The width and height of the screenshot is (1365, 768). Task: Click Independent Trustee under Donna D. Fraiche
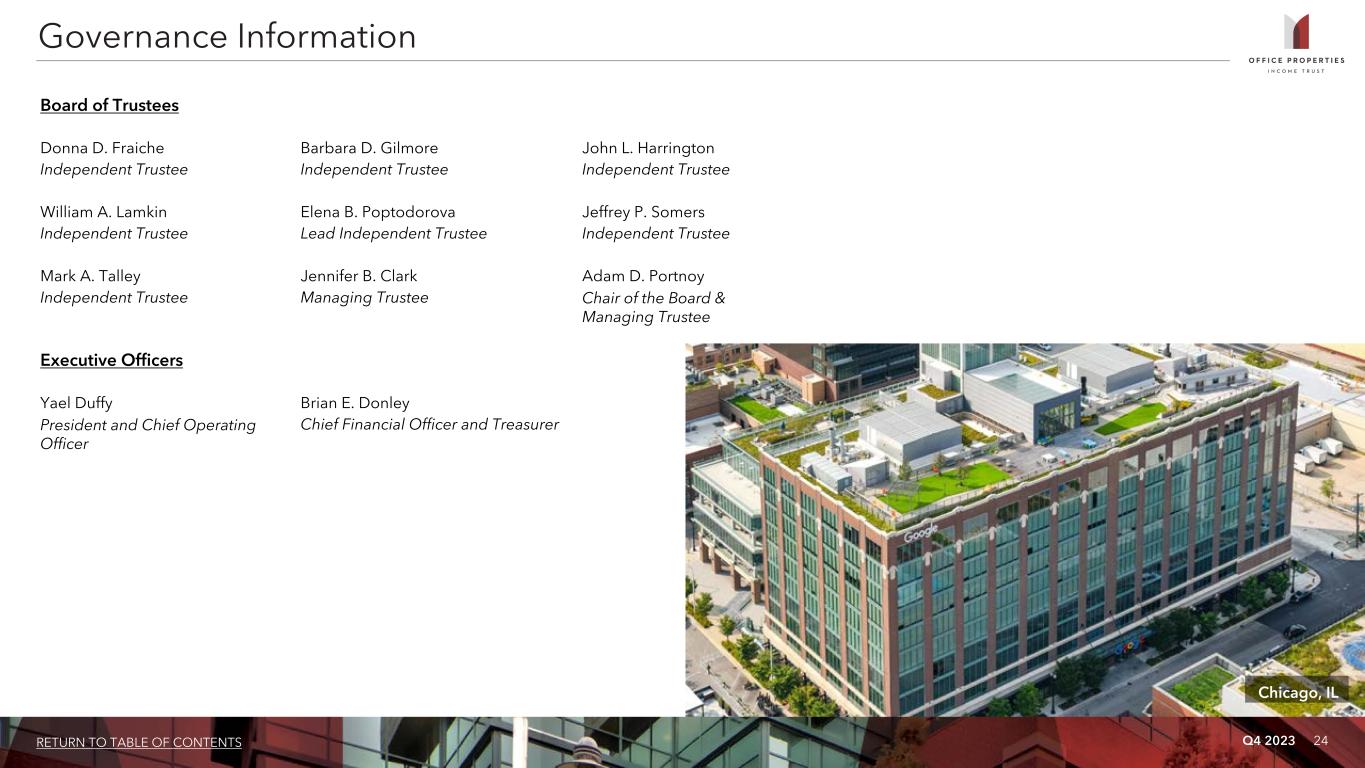114,169
